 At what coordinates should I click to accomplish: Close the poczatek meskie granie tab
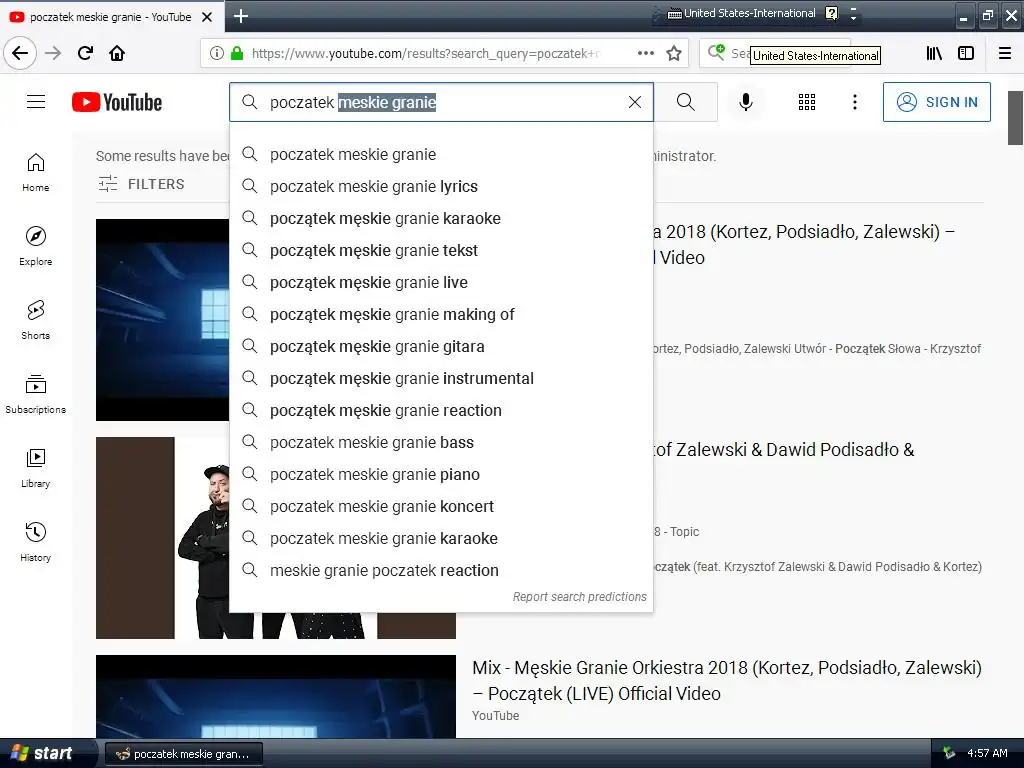(x=207, y=17)
